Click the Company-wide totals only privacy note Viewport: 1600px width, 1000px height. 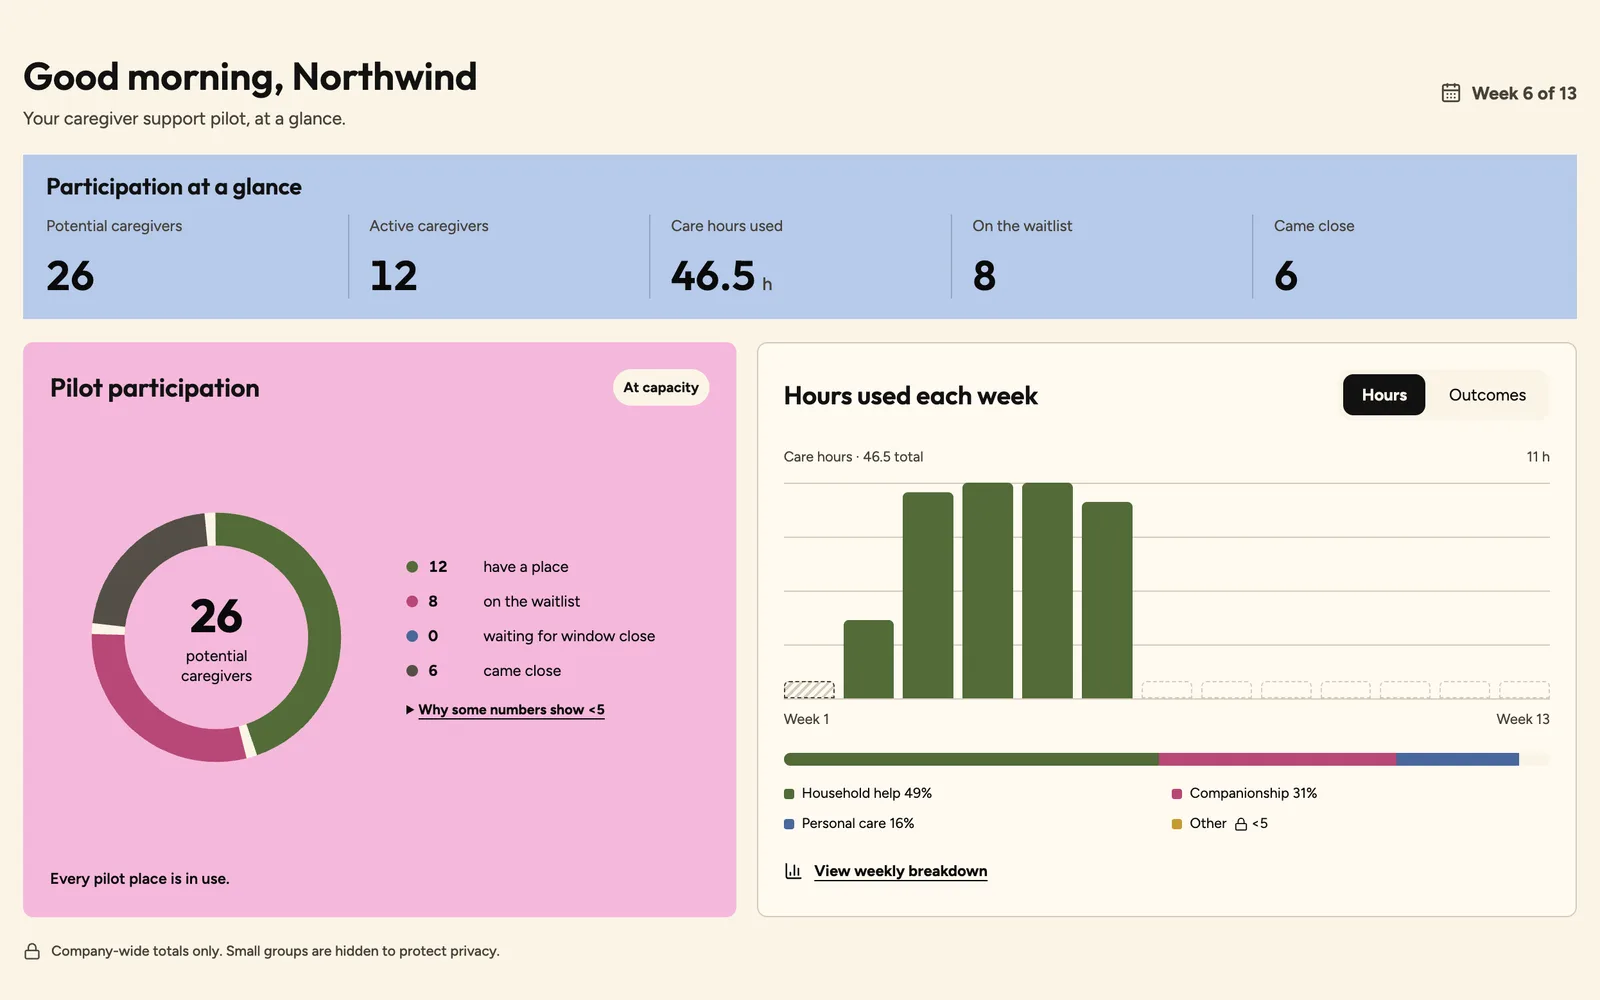coord(275,951)
